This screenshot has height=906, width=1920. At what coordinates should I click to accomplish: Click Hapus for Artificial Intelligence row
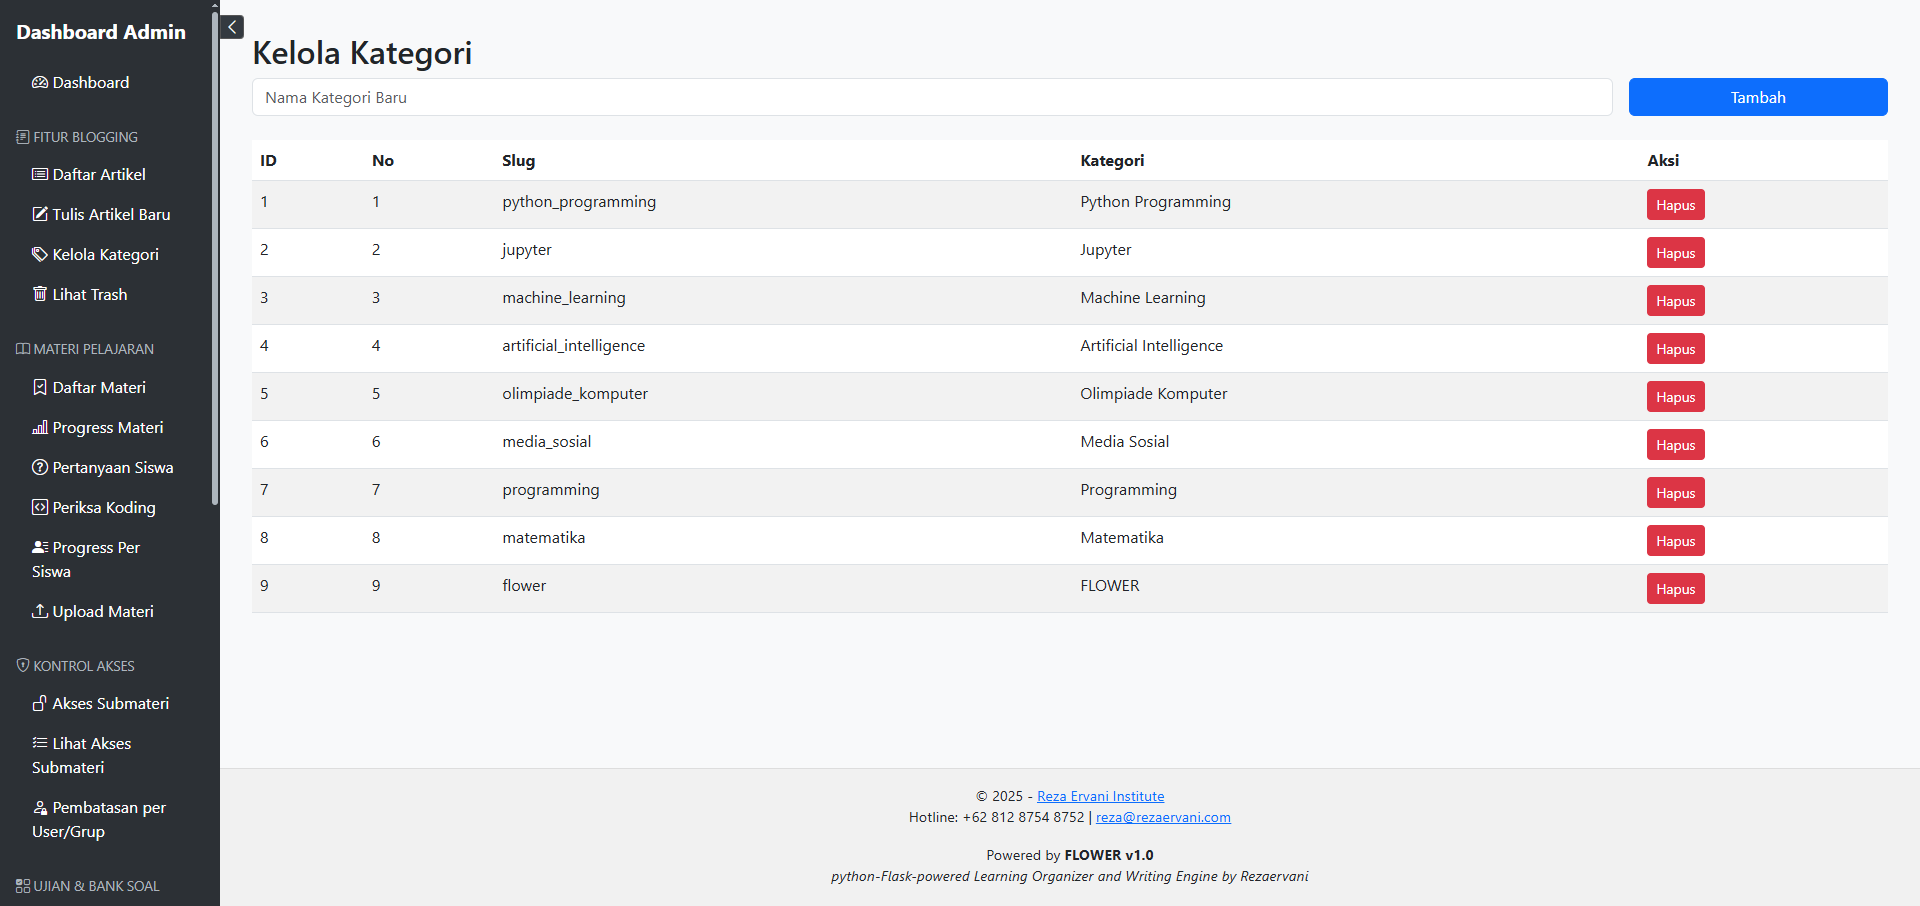[x=1675, y=349]
